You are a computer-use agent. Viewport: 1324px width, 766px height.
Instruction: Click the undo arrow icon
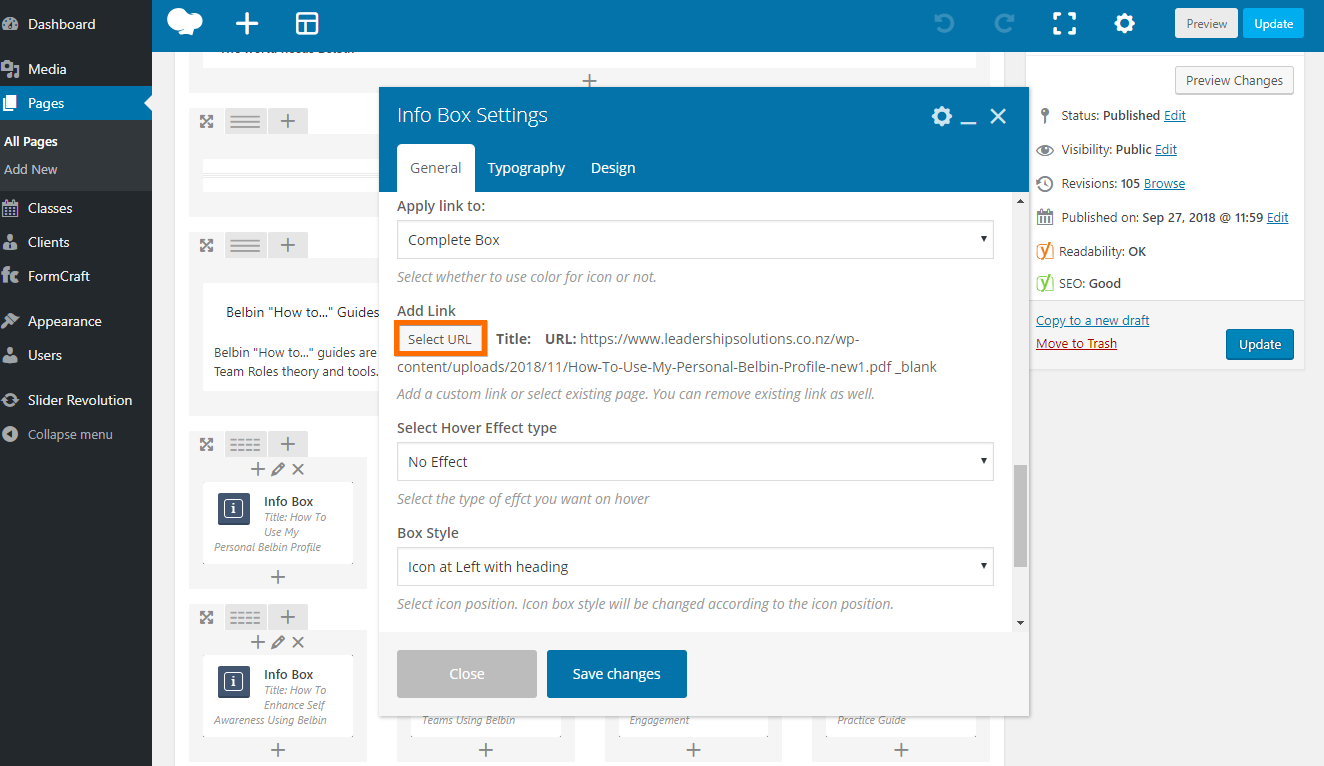(944, 24)
